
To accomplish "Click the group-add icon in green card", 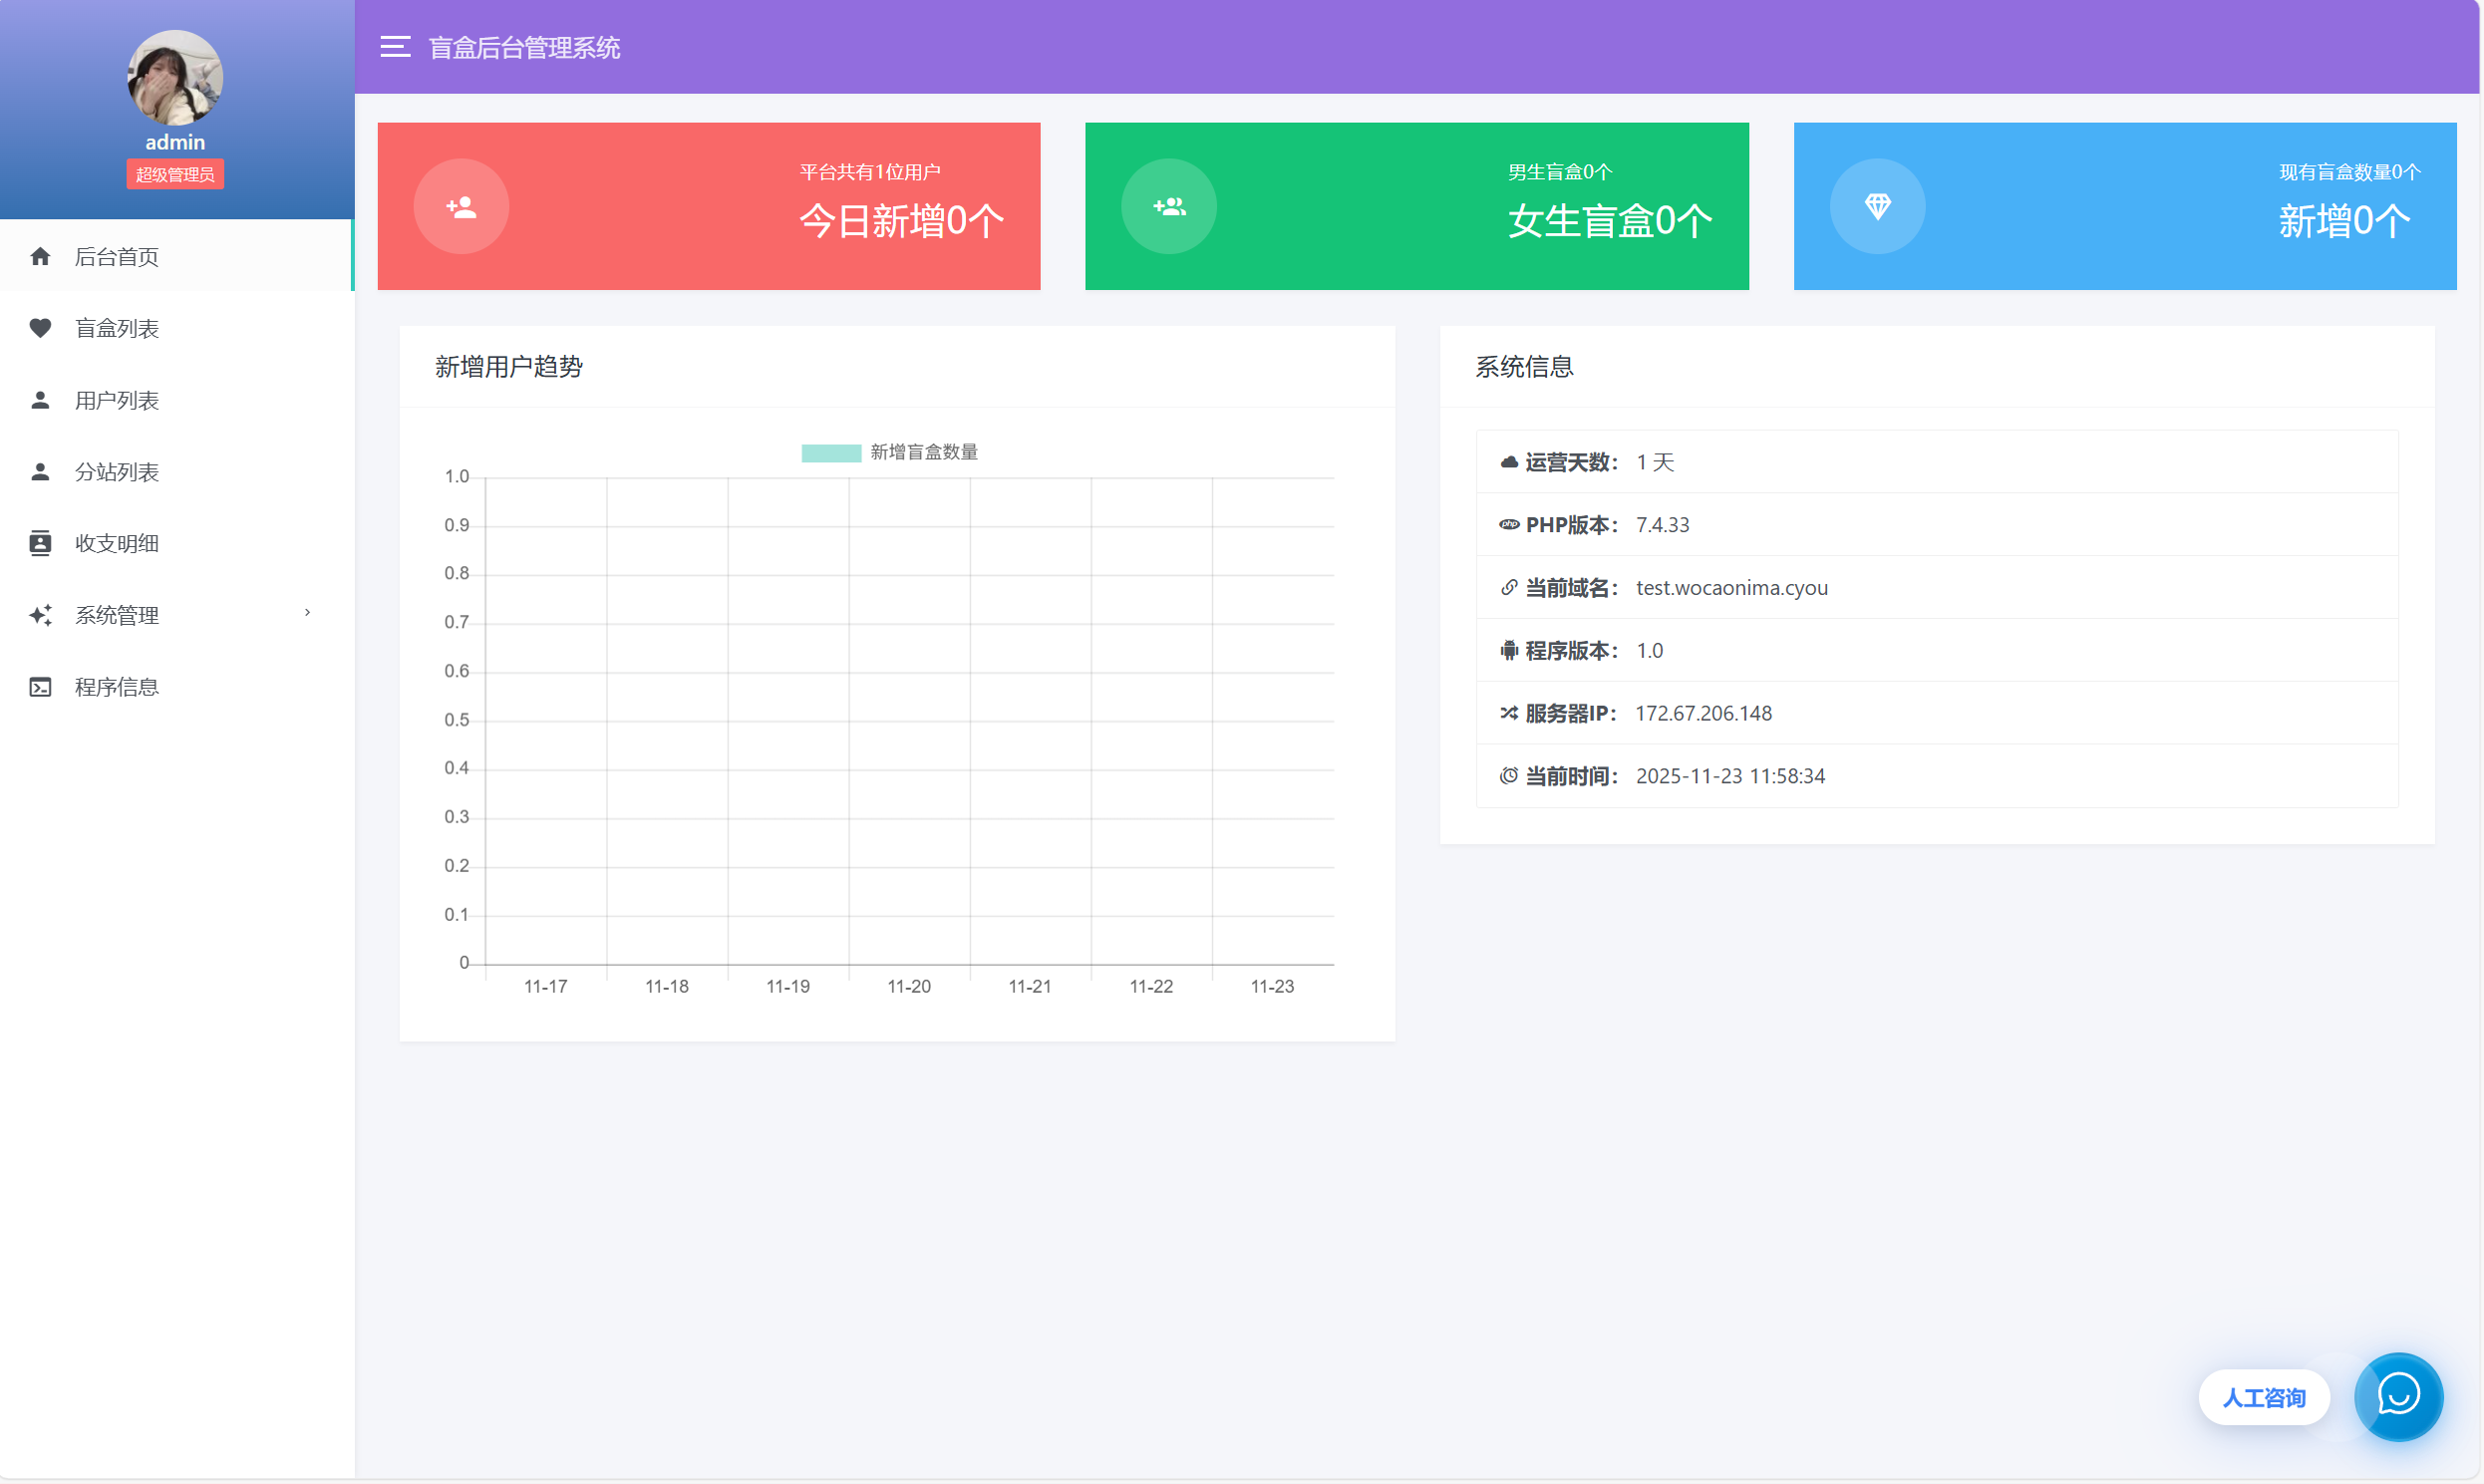I will coord(1169,207).
